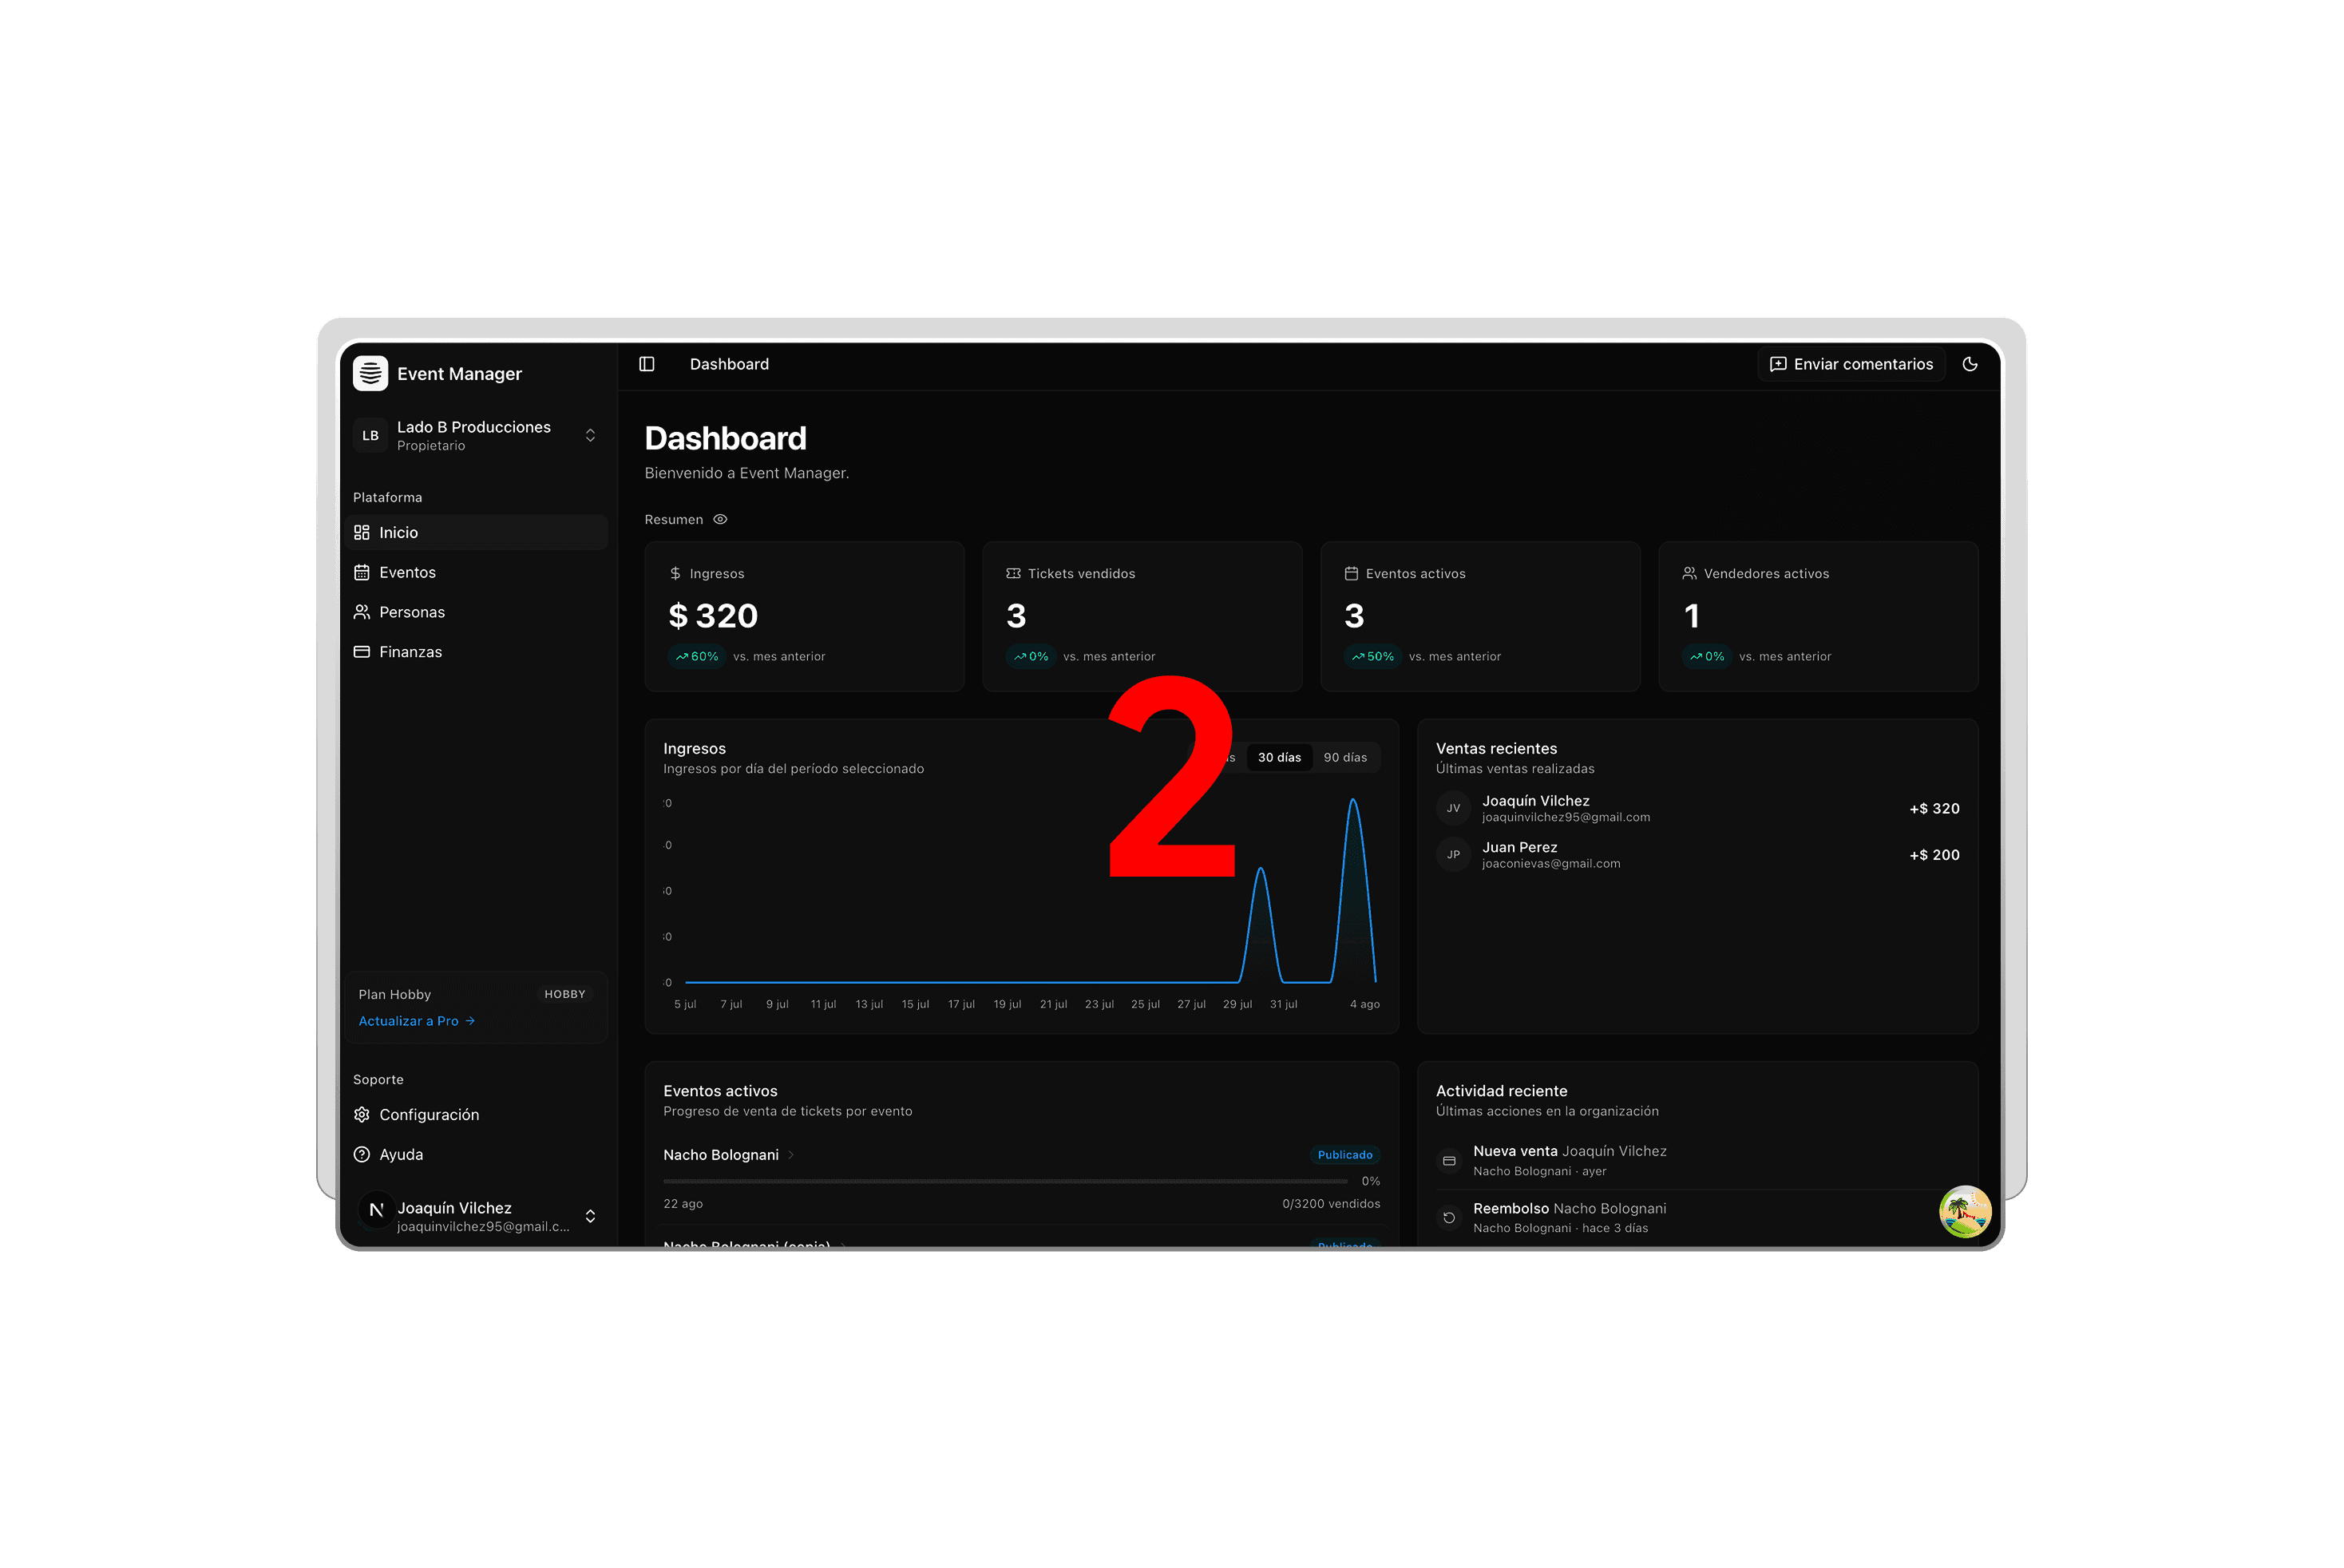Click the Nueva venta card icon
The height and width of the screenshot is (1568, 2344).
click(x=1449, y=1161)
